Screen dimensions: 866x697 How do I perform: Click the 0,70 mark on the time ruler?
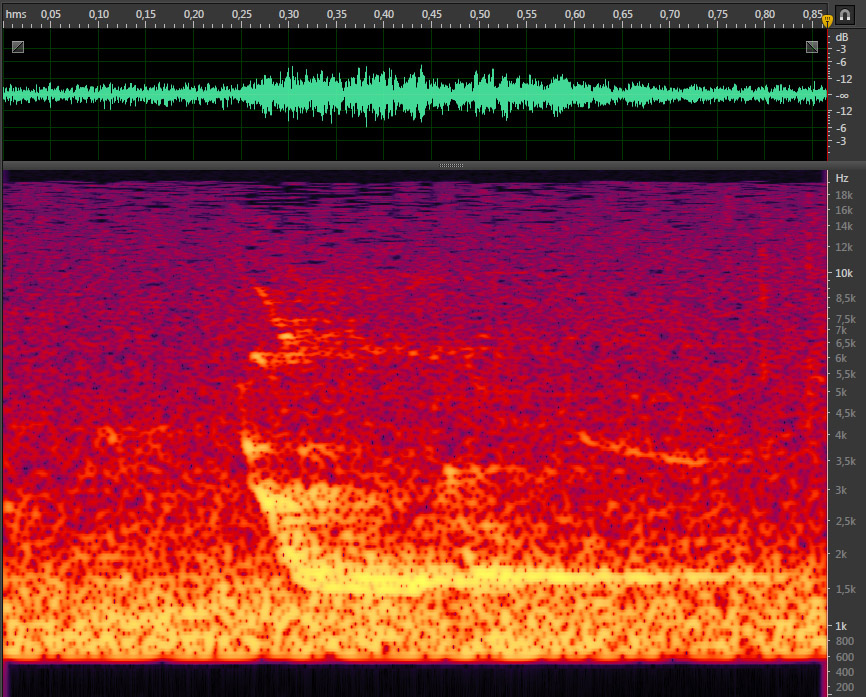click(670, 14)
